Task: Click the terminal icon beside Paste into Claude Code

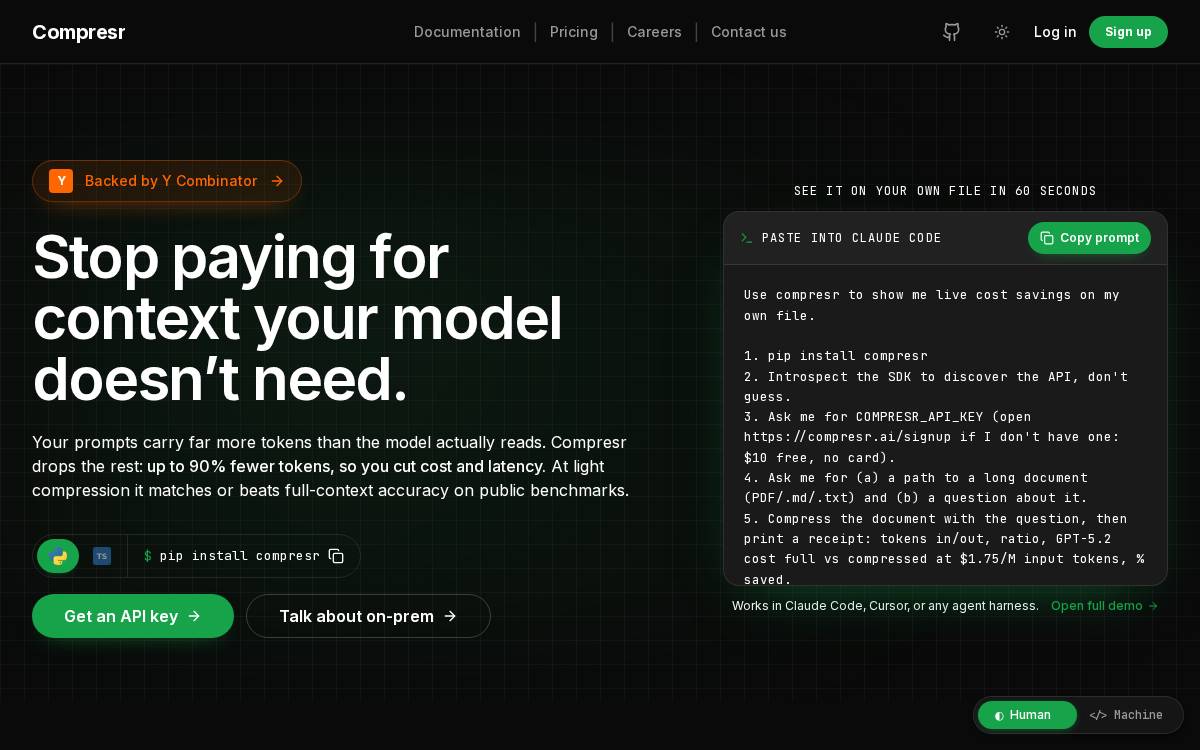Action: coord(746,238)
